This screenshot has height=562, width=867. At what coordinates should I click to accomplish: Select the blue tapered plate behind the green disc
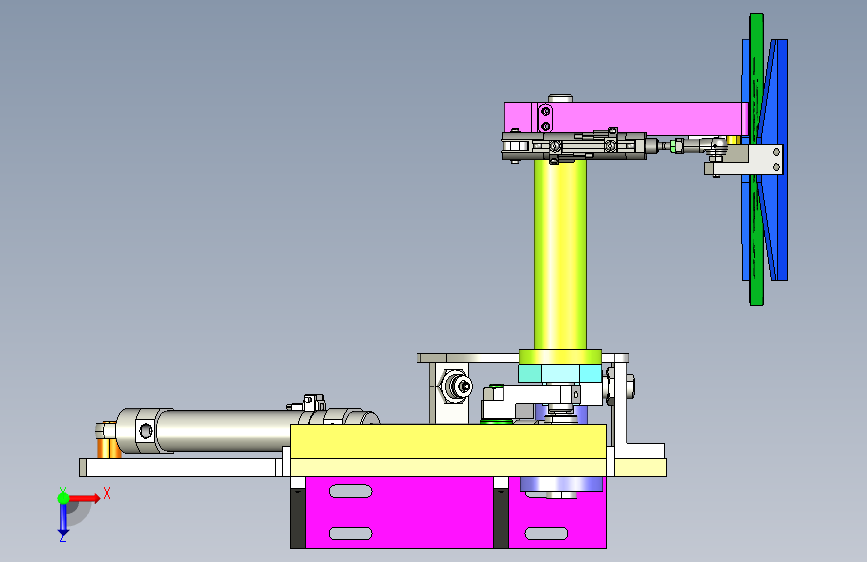click(x=776, y=159)
